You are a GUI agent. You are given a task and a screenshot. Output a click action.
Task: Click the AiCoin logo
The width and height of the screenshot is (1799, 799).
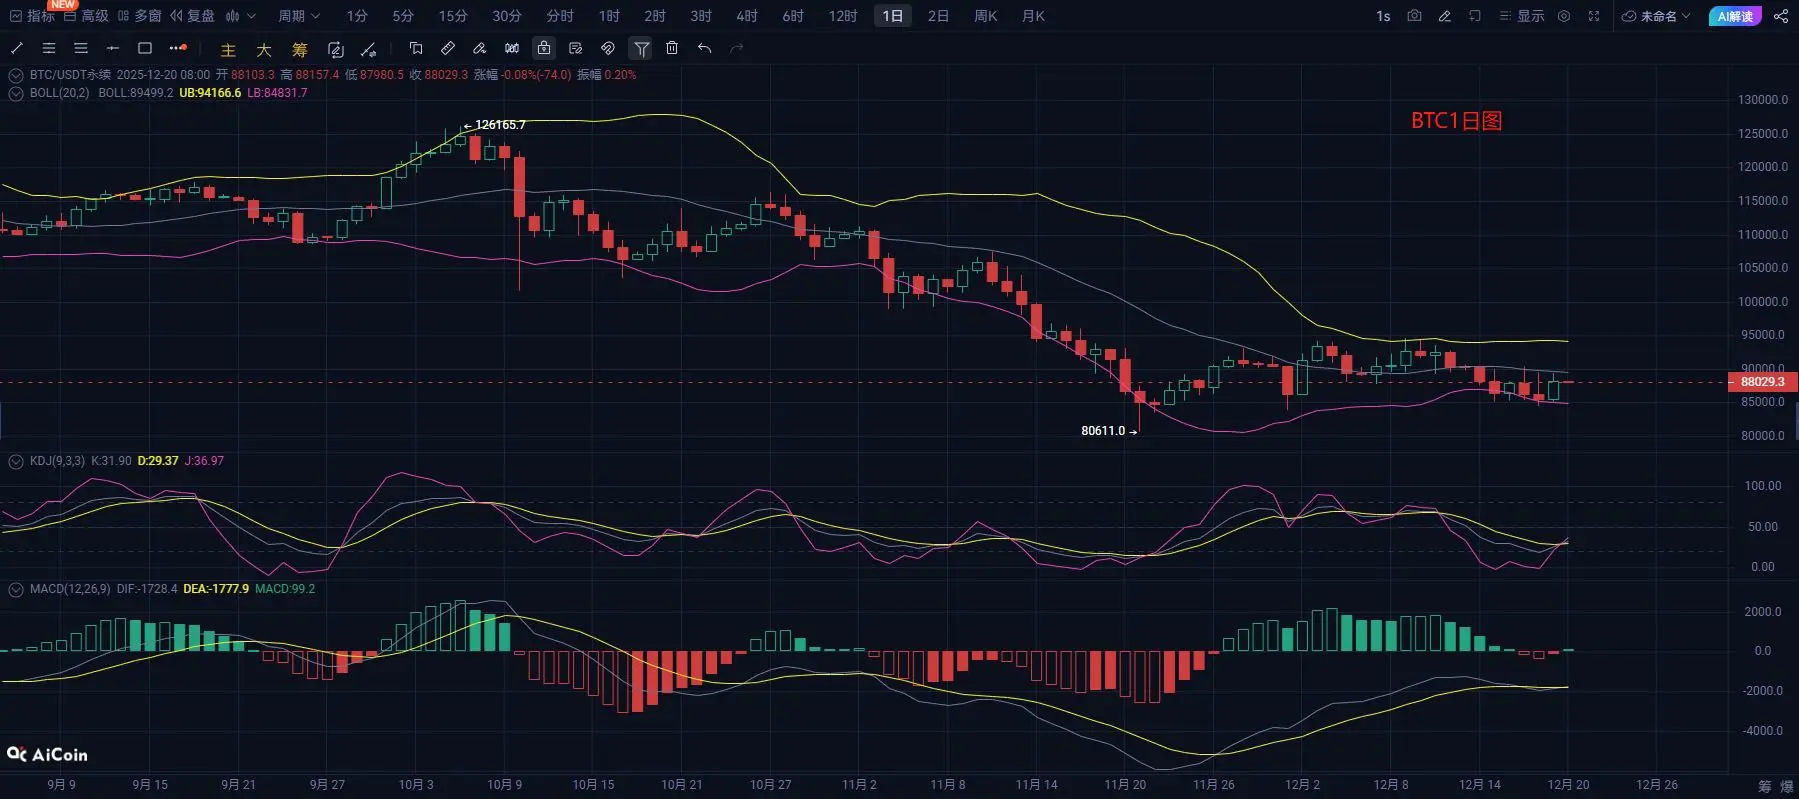point(48,754)
